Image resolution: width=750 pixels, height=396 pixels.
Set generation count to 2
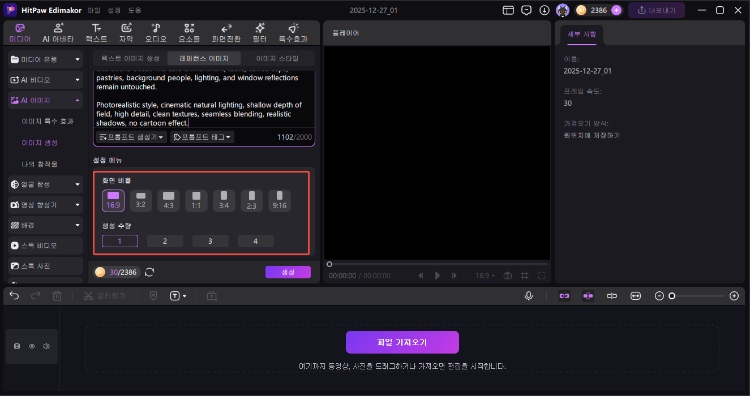click(x=165, y=241)
